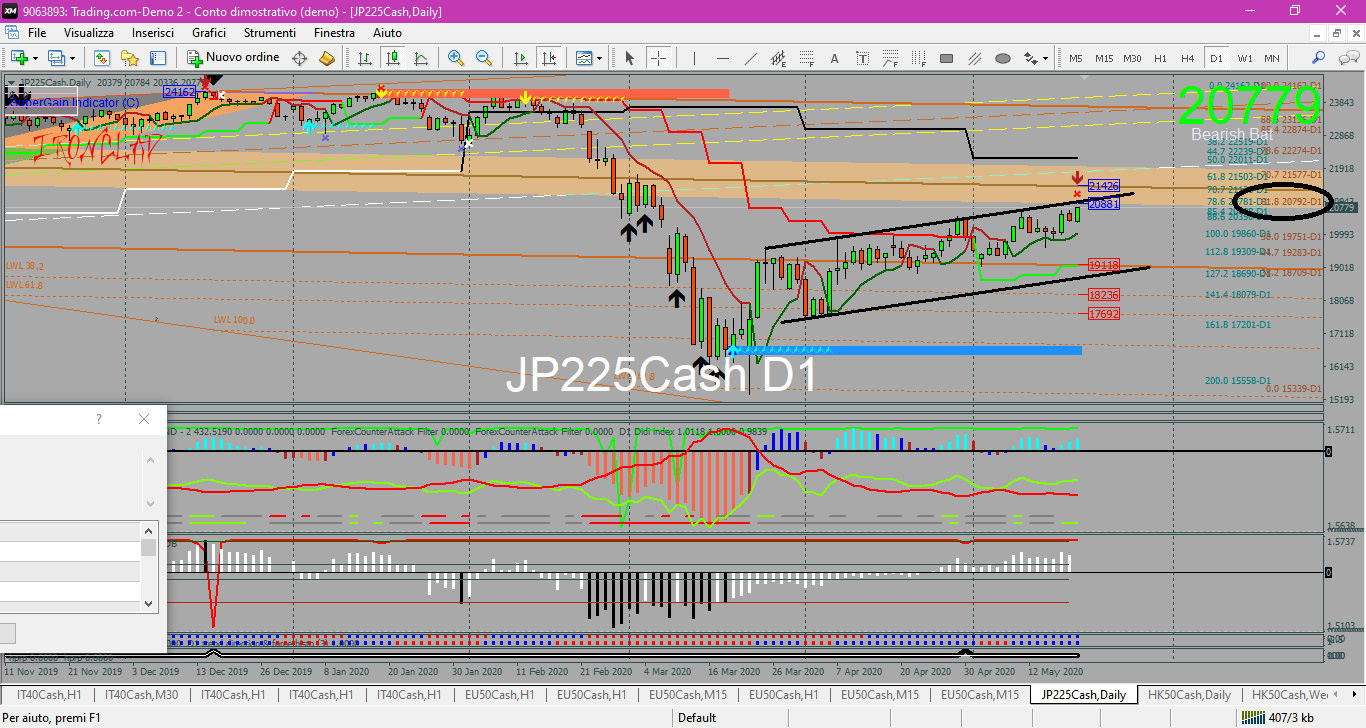Select the ellipse shape tool
Screen dimensions: 1366x728
(x=1002, y=58)
